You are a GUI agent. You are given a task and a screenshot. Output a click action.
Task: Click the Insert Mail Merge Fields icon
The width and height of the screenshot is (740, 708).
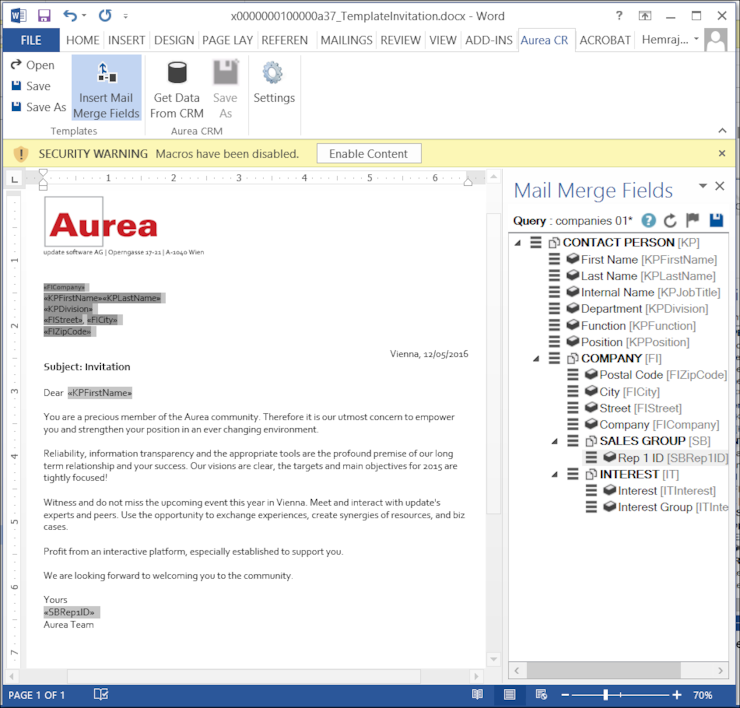click(x=107, y=72)
